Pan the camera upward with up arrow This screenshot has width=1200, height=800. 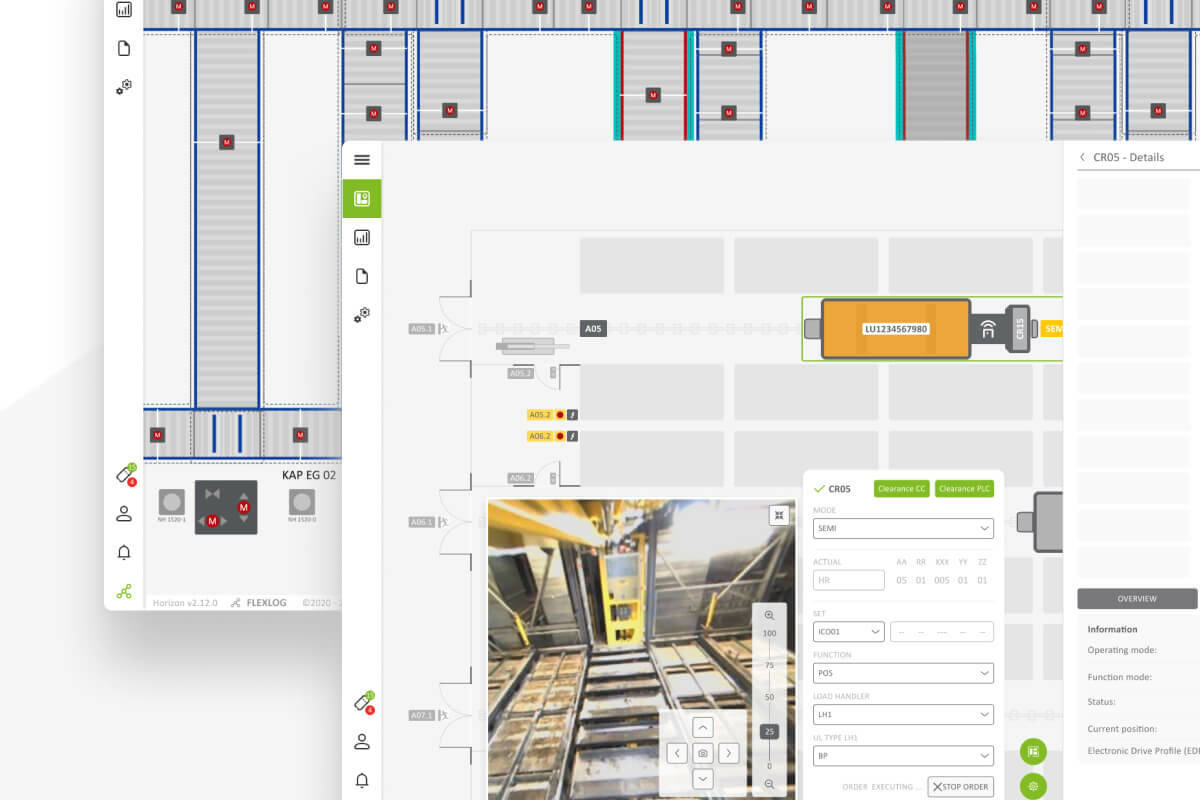click(703, 728)
